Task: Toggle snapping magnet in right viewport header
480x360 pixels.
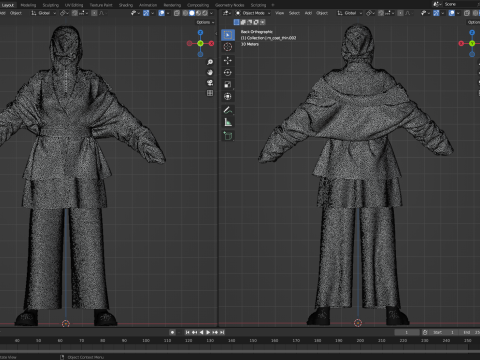Action: tap(381, 13)
